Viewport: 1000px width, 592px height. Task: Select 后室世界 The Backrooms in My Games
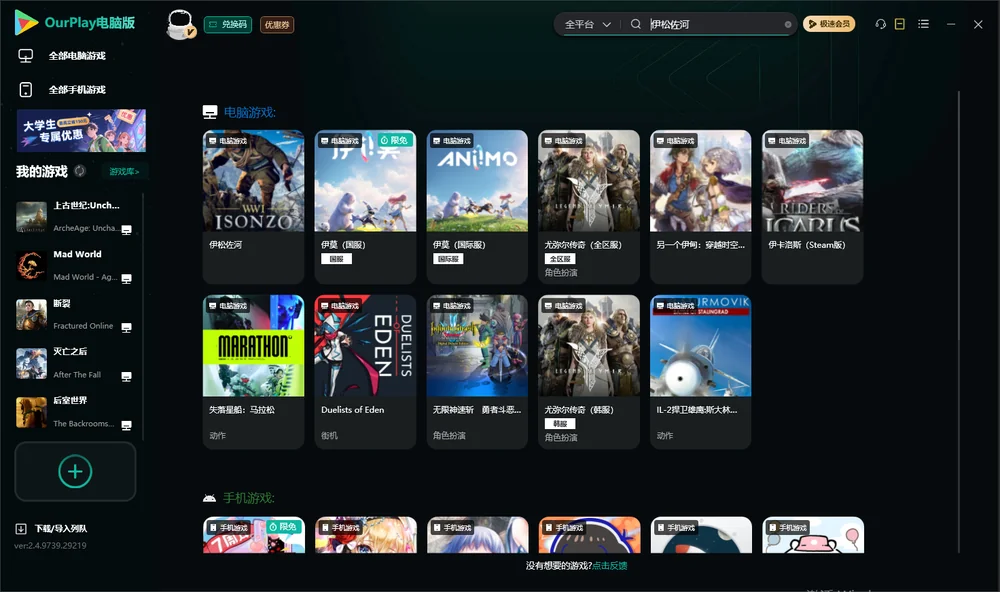75,412
